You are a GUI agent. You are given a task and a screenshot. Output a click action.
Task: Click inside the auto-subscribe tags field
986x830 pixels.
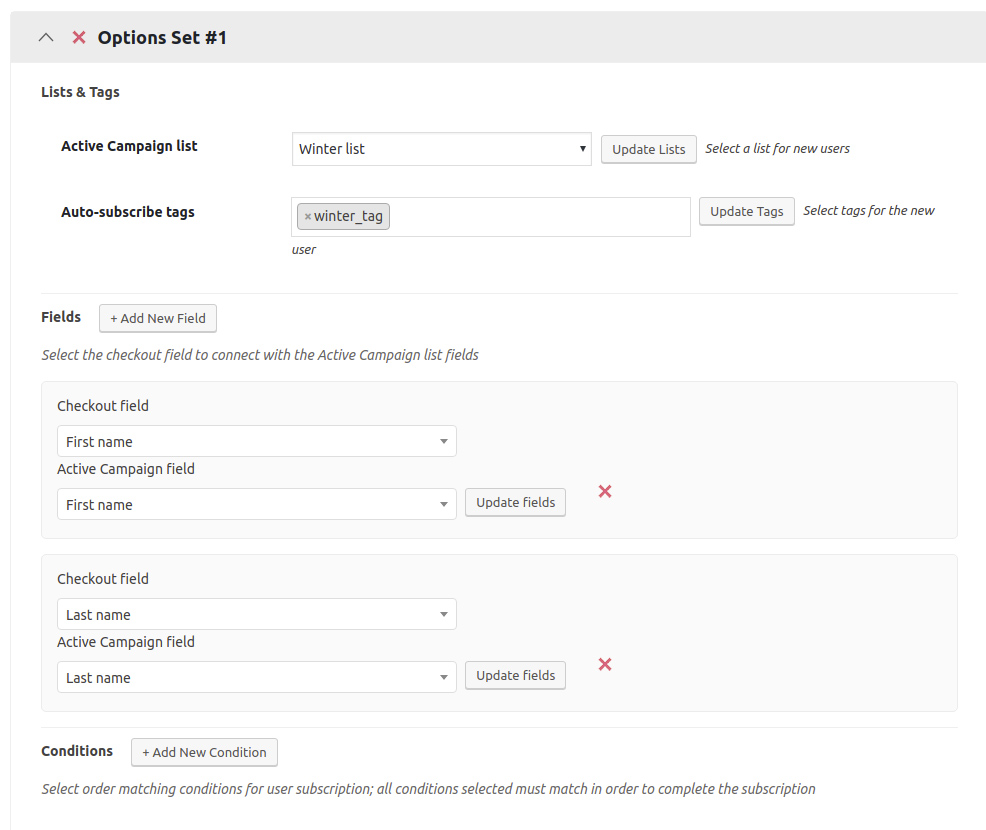pyautogui.click(x=540, y=216)
